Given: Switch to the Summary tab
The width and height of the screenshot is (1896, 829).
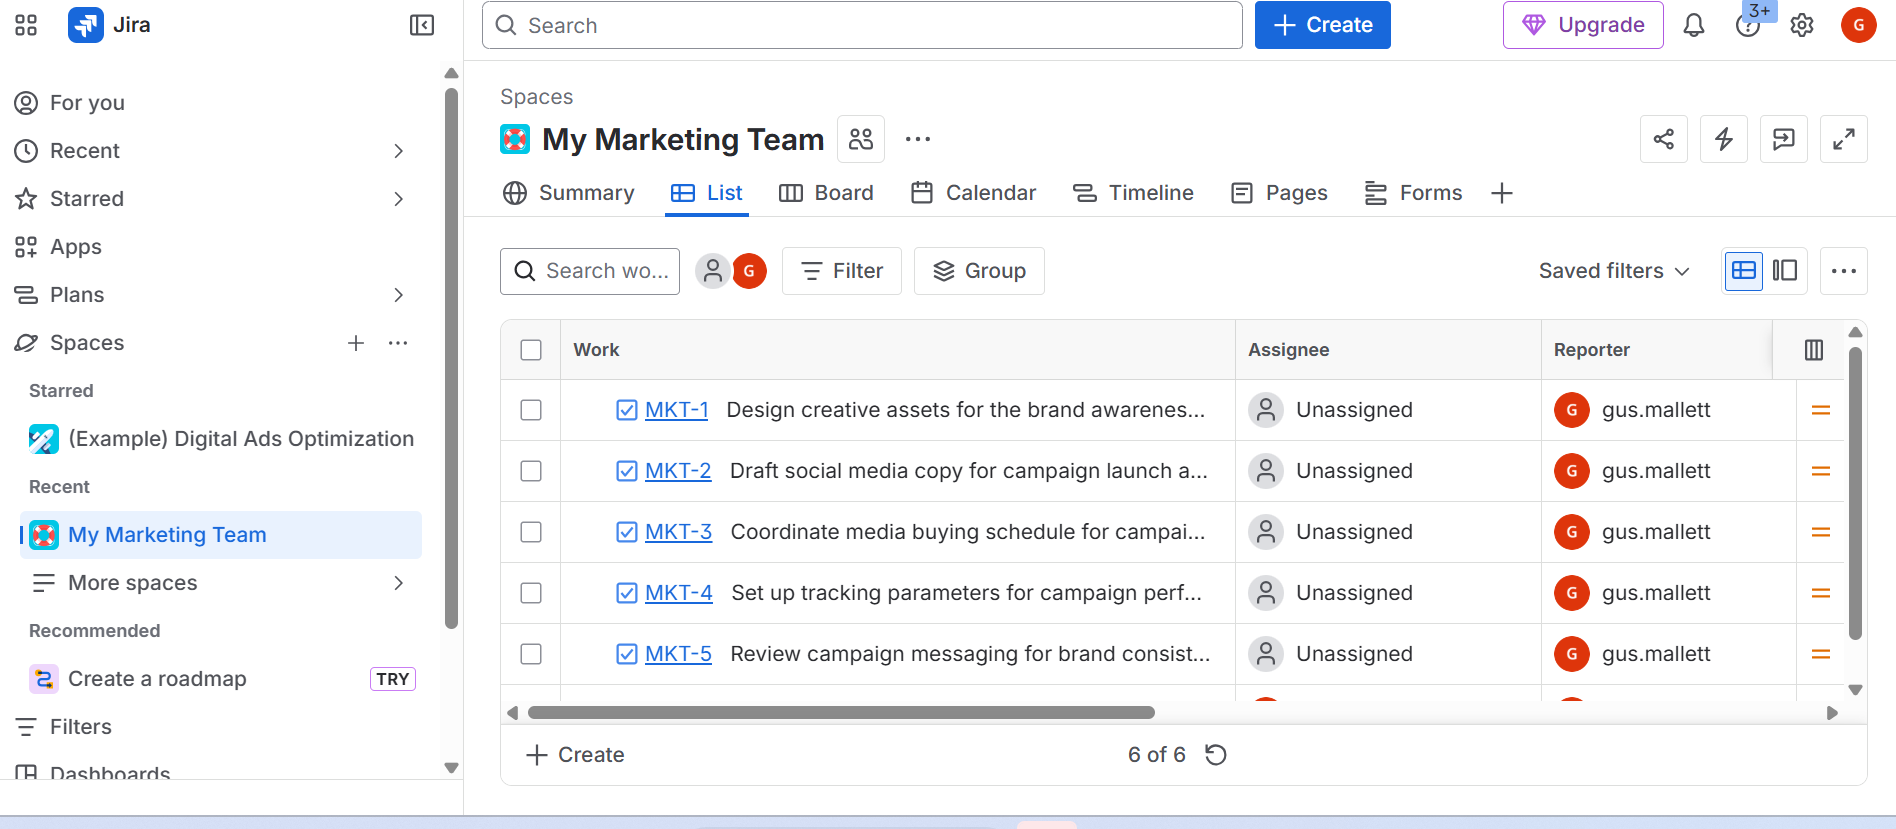Looking at the screenshot, I should click(x=568, y=193).
